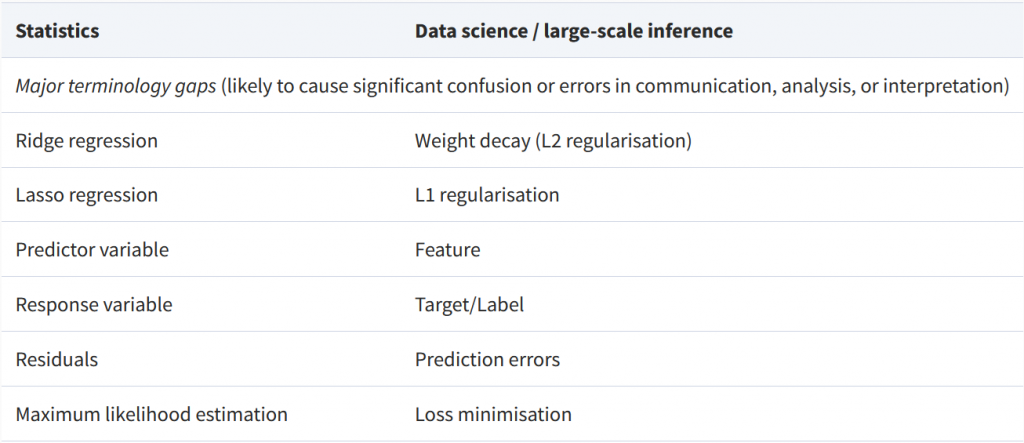Image resolution: width=1024 pixels, height=443 pixels.
Task: Select the italic Major terminology gaps text
Action: 116,86
